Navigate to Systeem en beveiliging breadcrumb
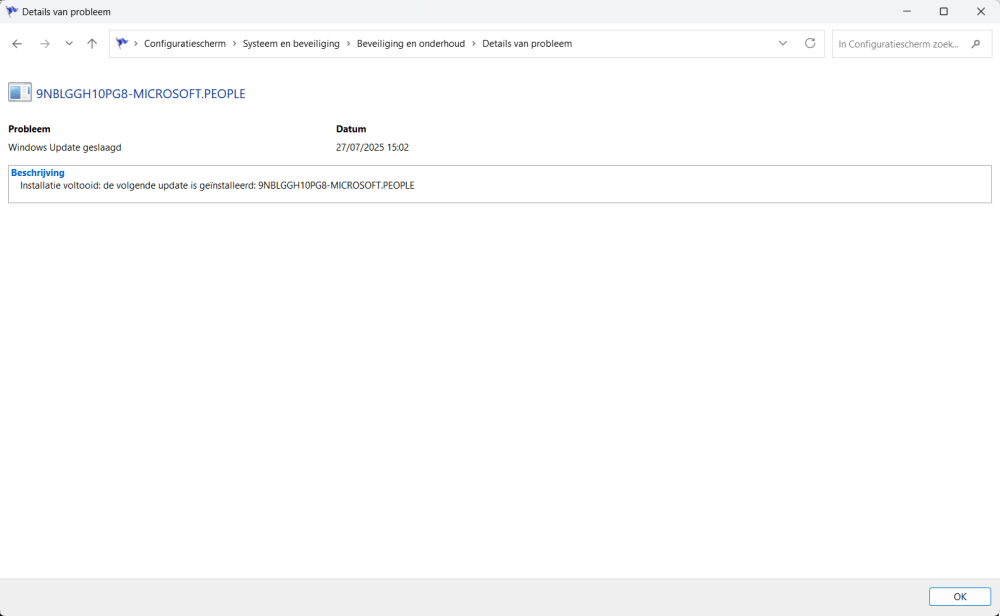 (291, 44)
